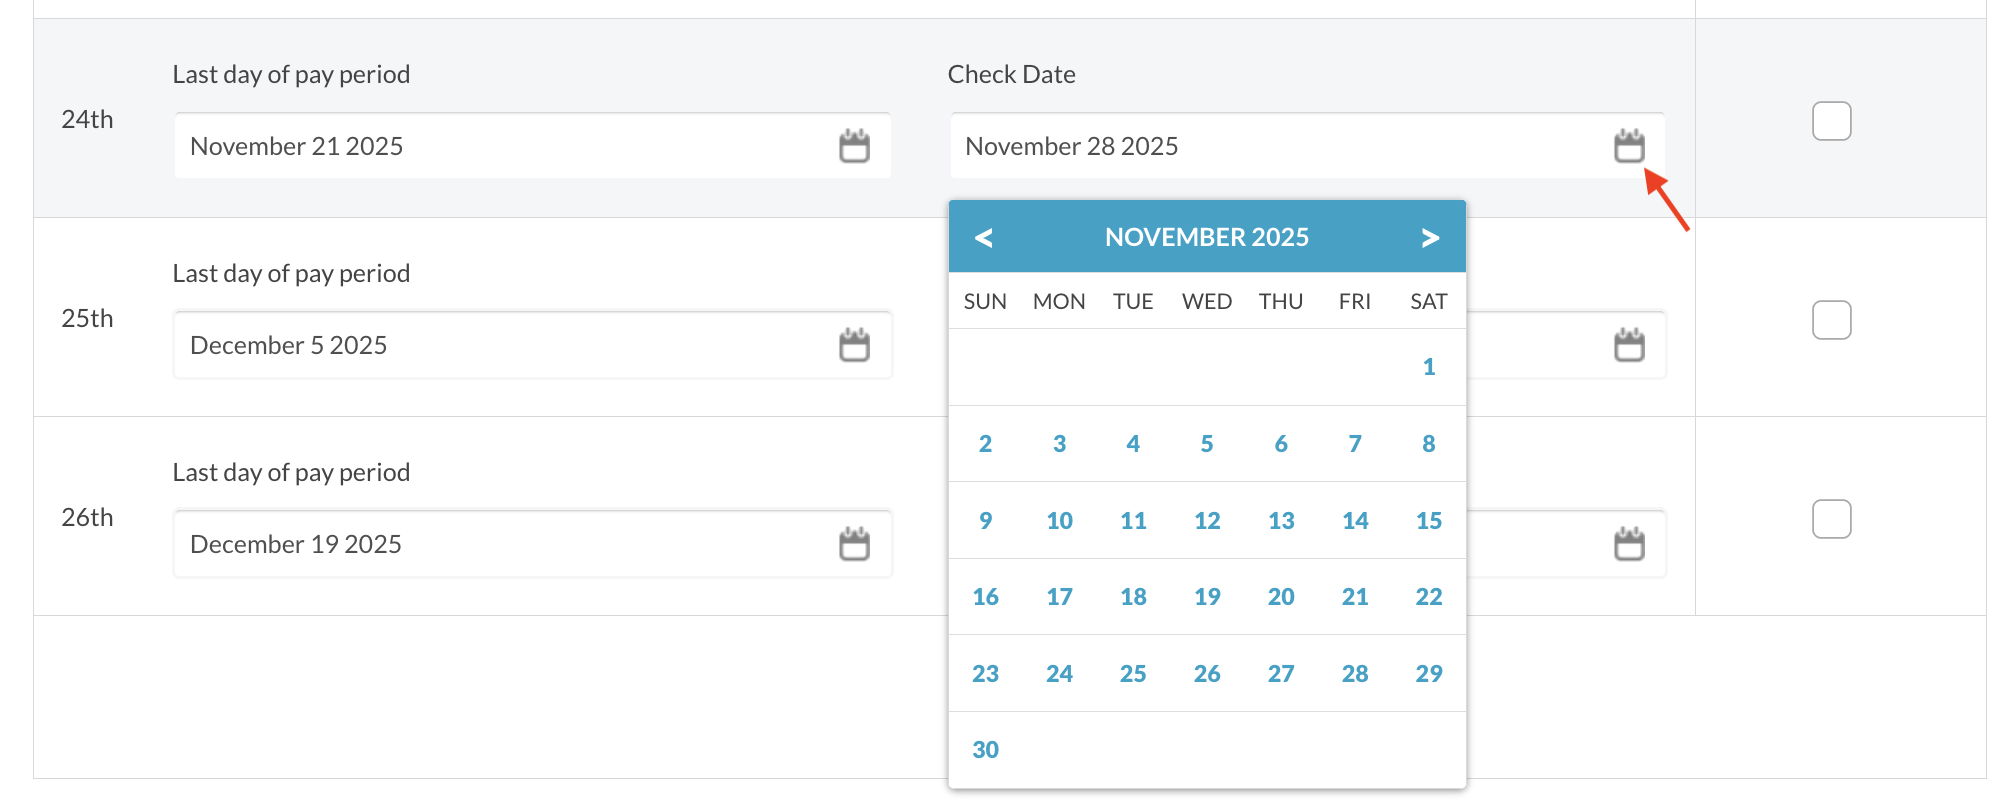Viewport: 2016px width, 810px height.
Task: Enable the 26th pay period checkbox
Action: pyautogui.click(x=1831, y=519)
